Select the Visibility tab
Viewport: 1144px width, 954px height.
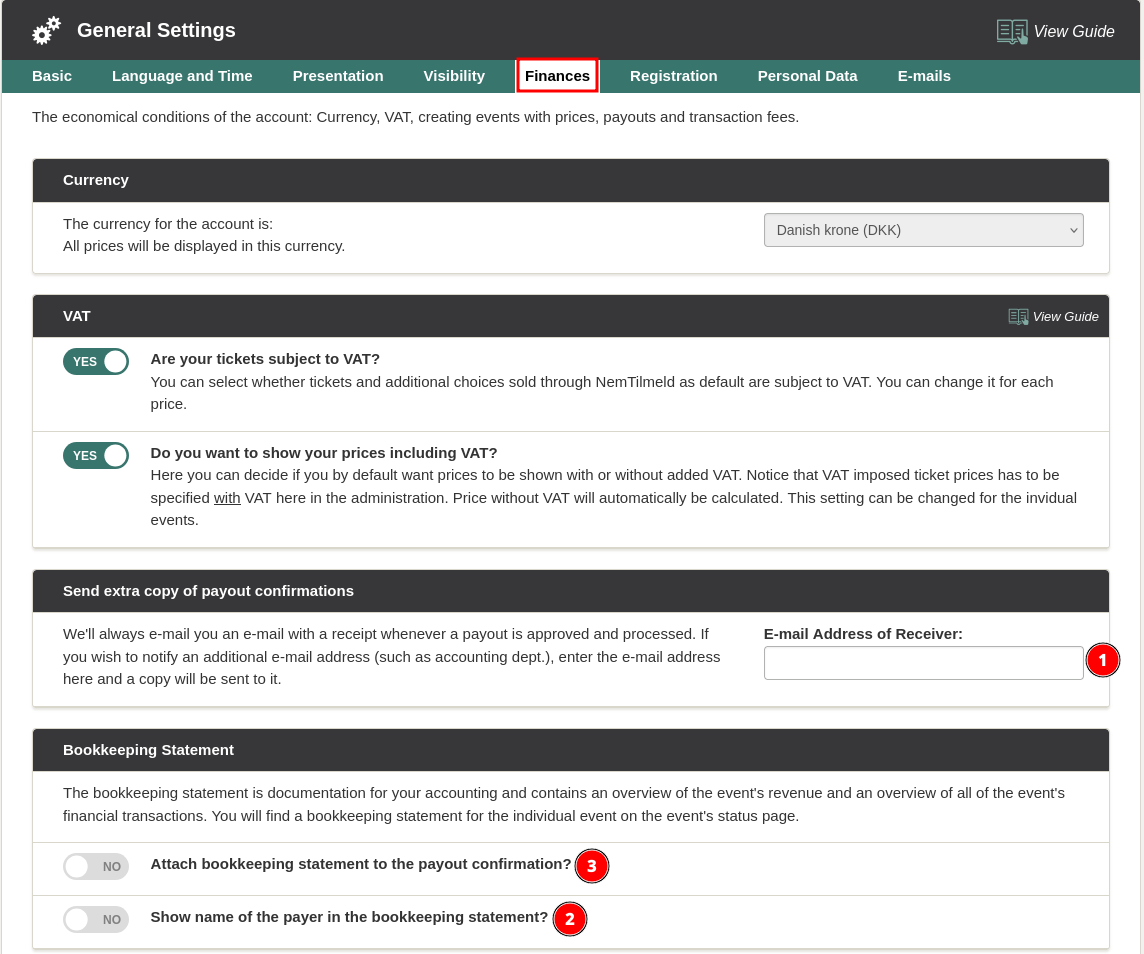[454, 76]
